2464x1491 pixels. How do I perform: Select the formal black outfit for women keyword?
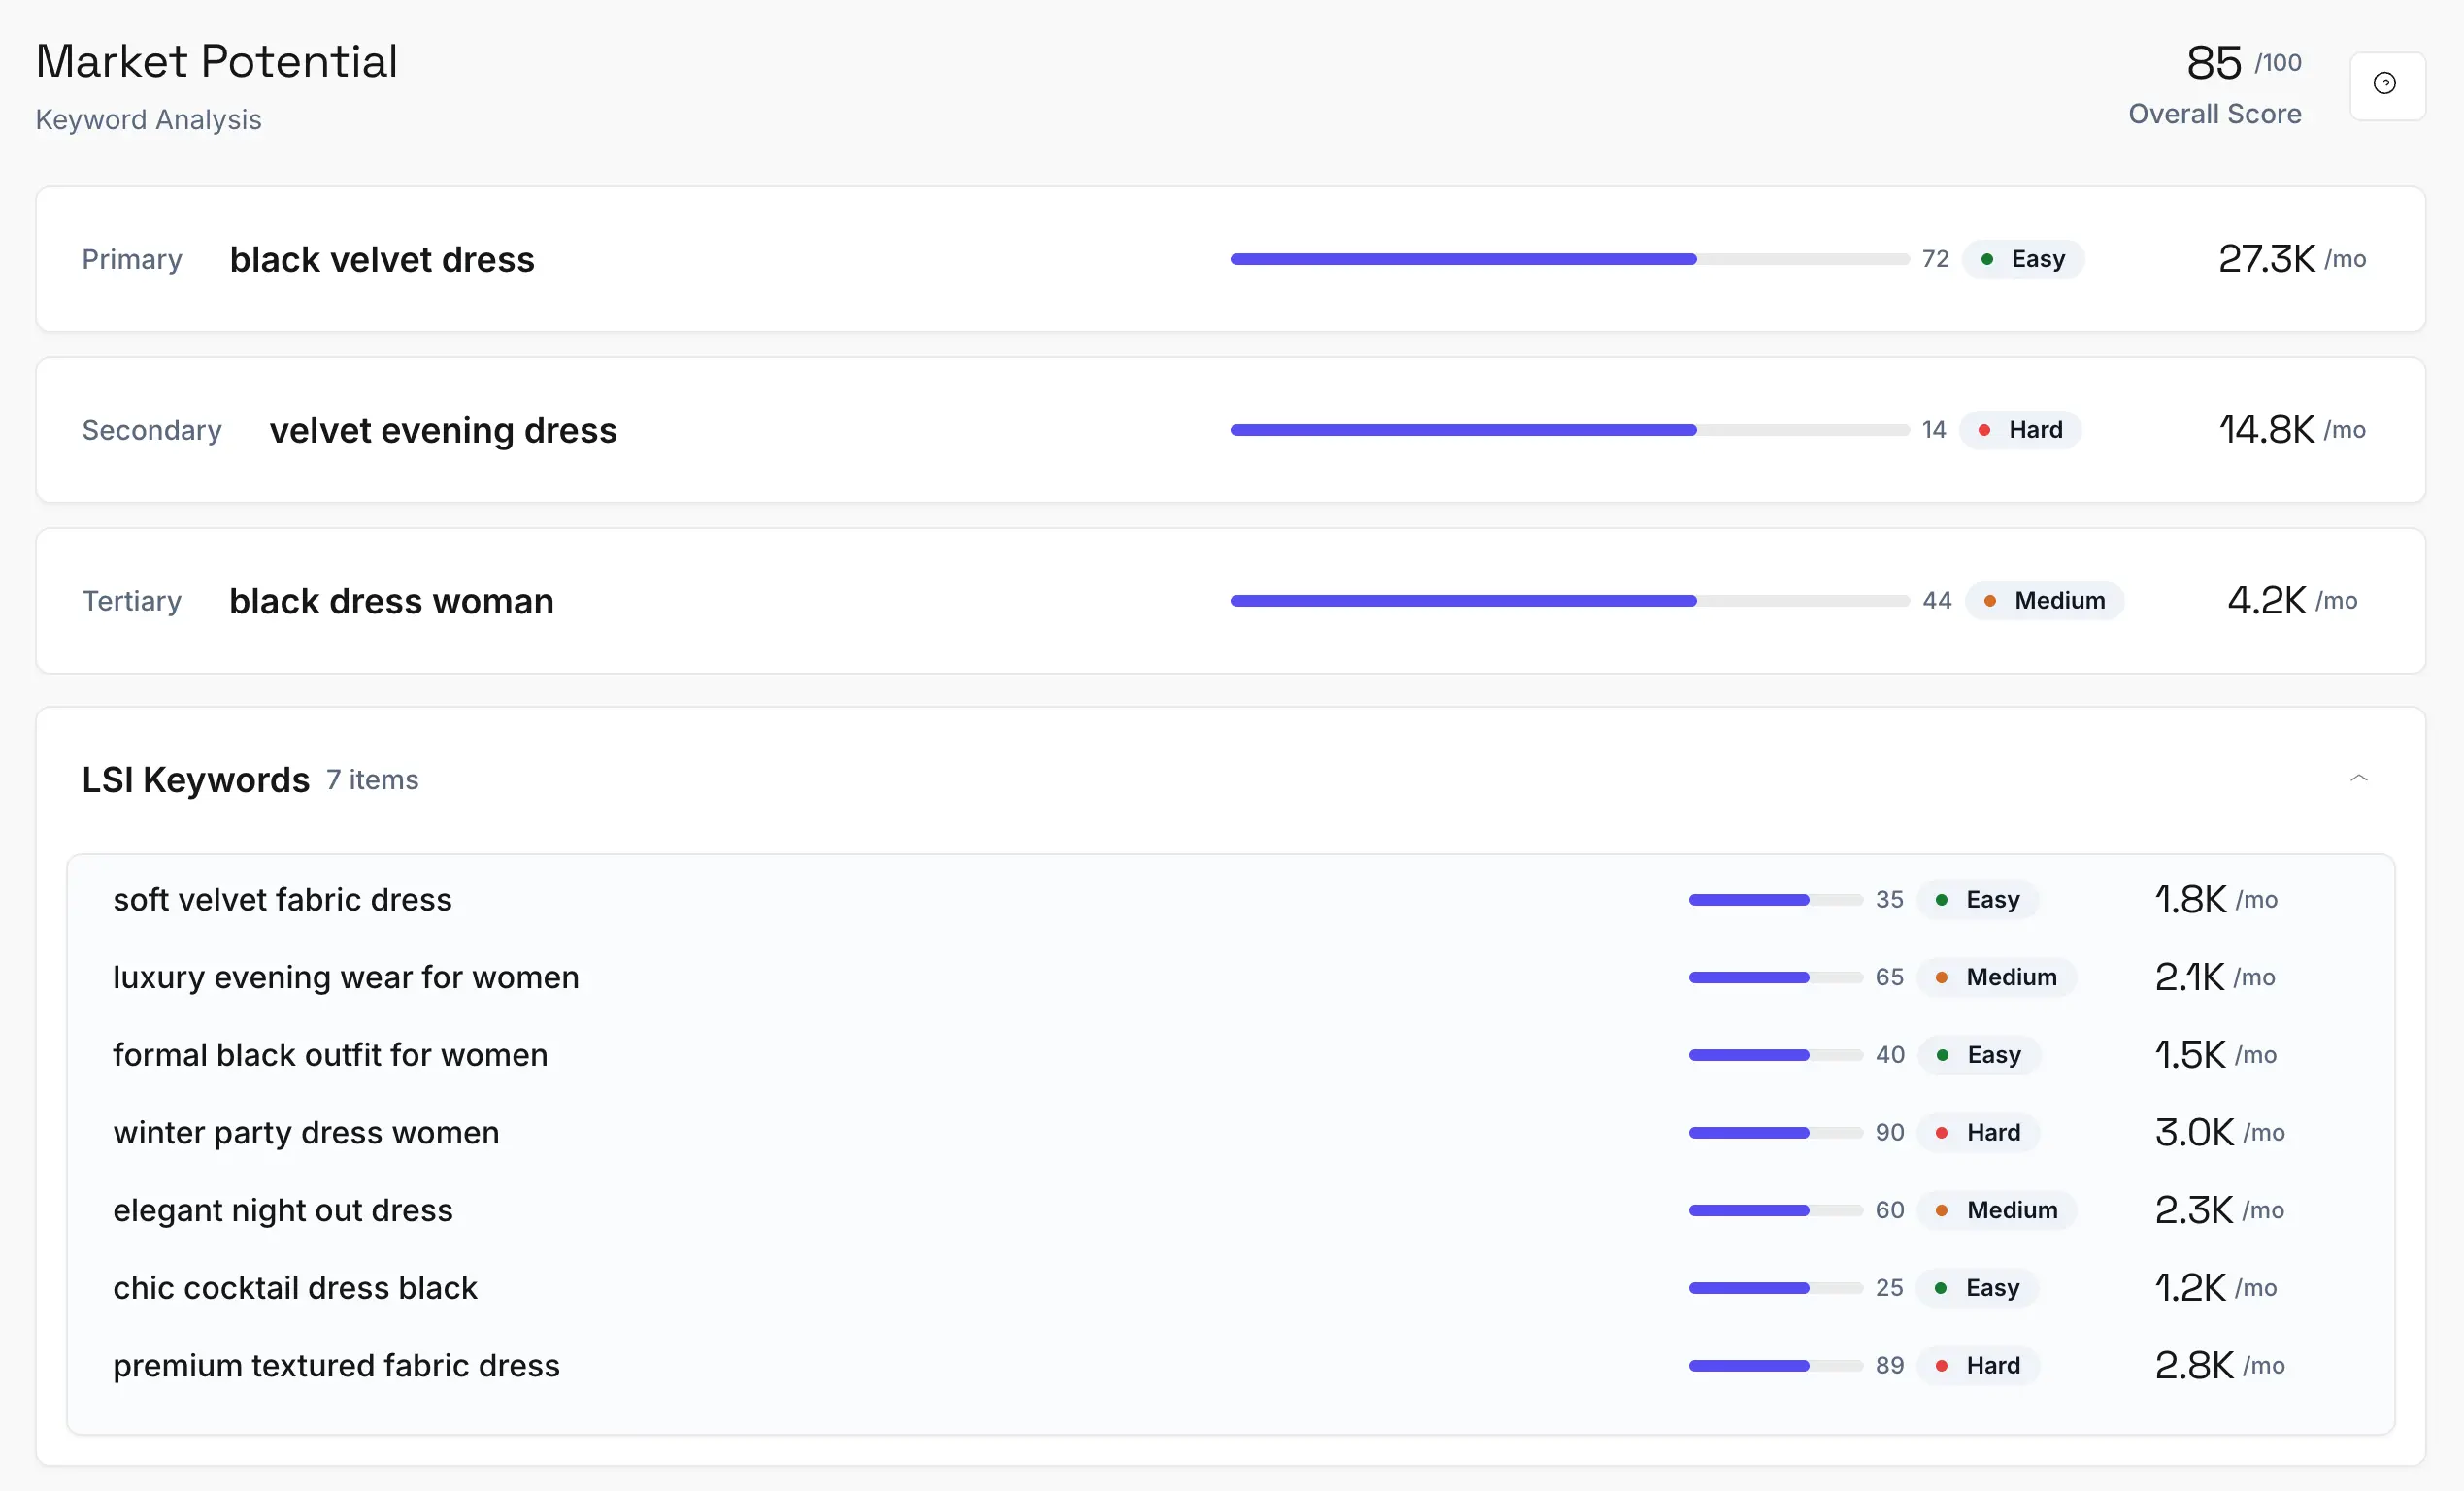330,1055
